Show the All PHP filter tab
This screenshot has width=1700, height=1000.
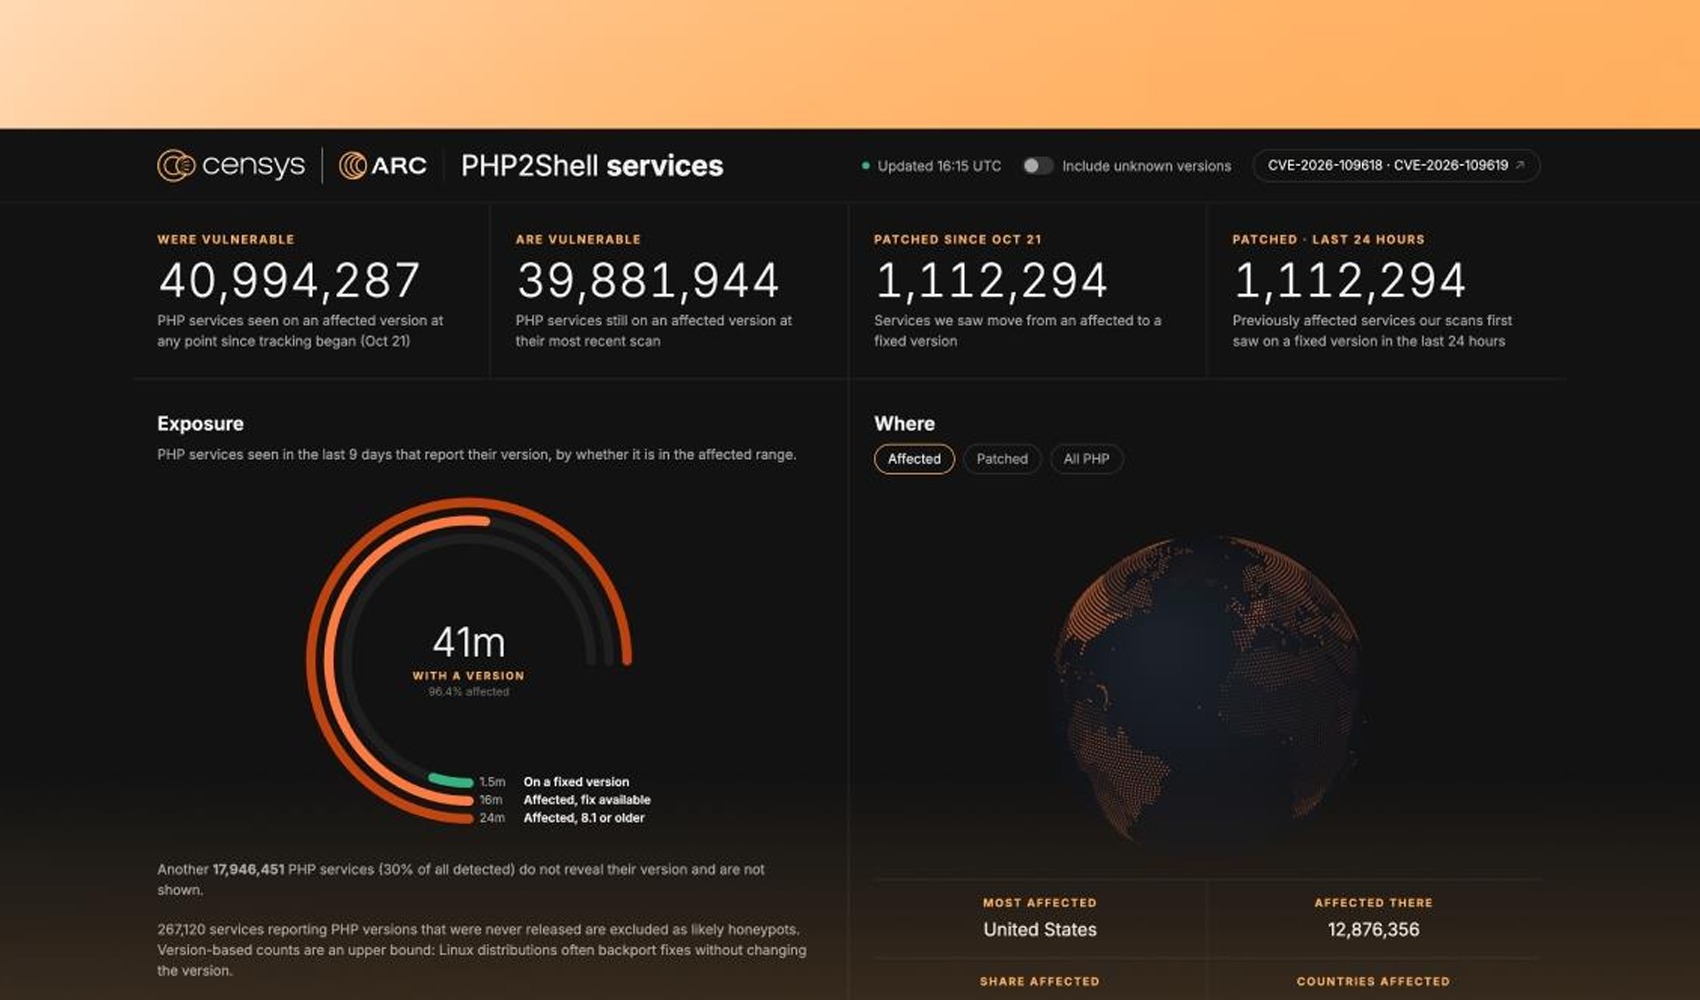1086,459
